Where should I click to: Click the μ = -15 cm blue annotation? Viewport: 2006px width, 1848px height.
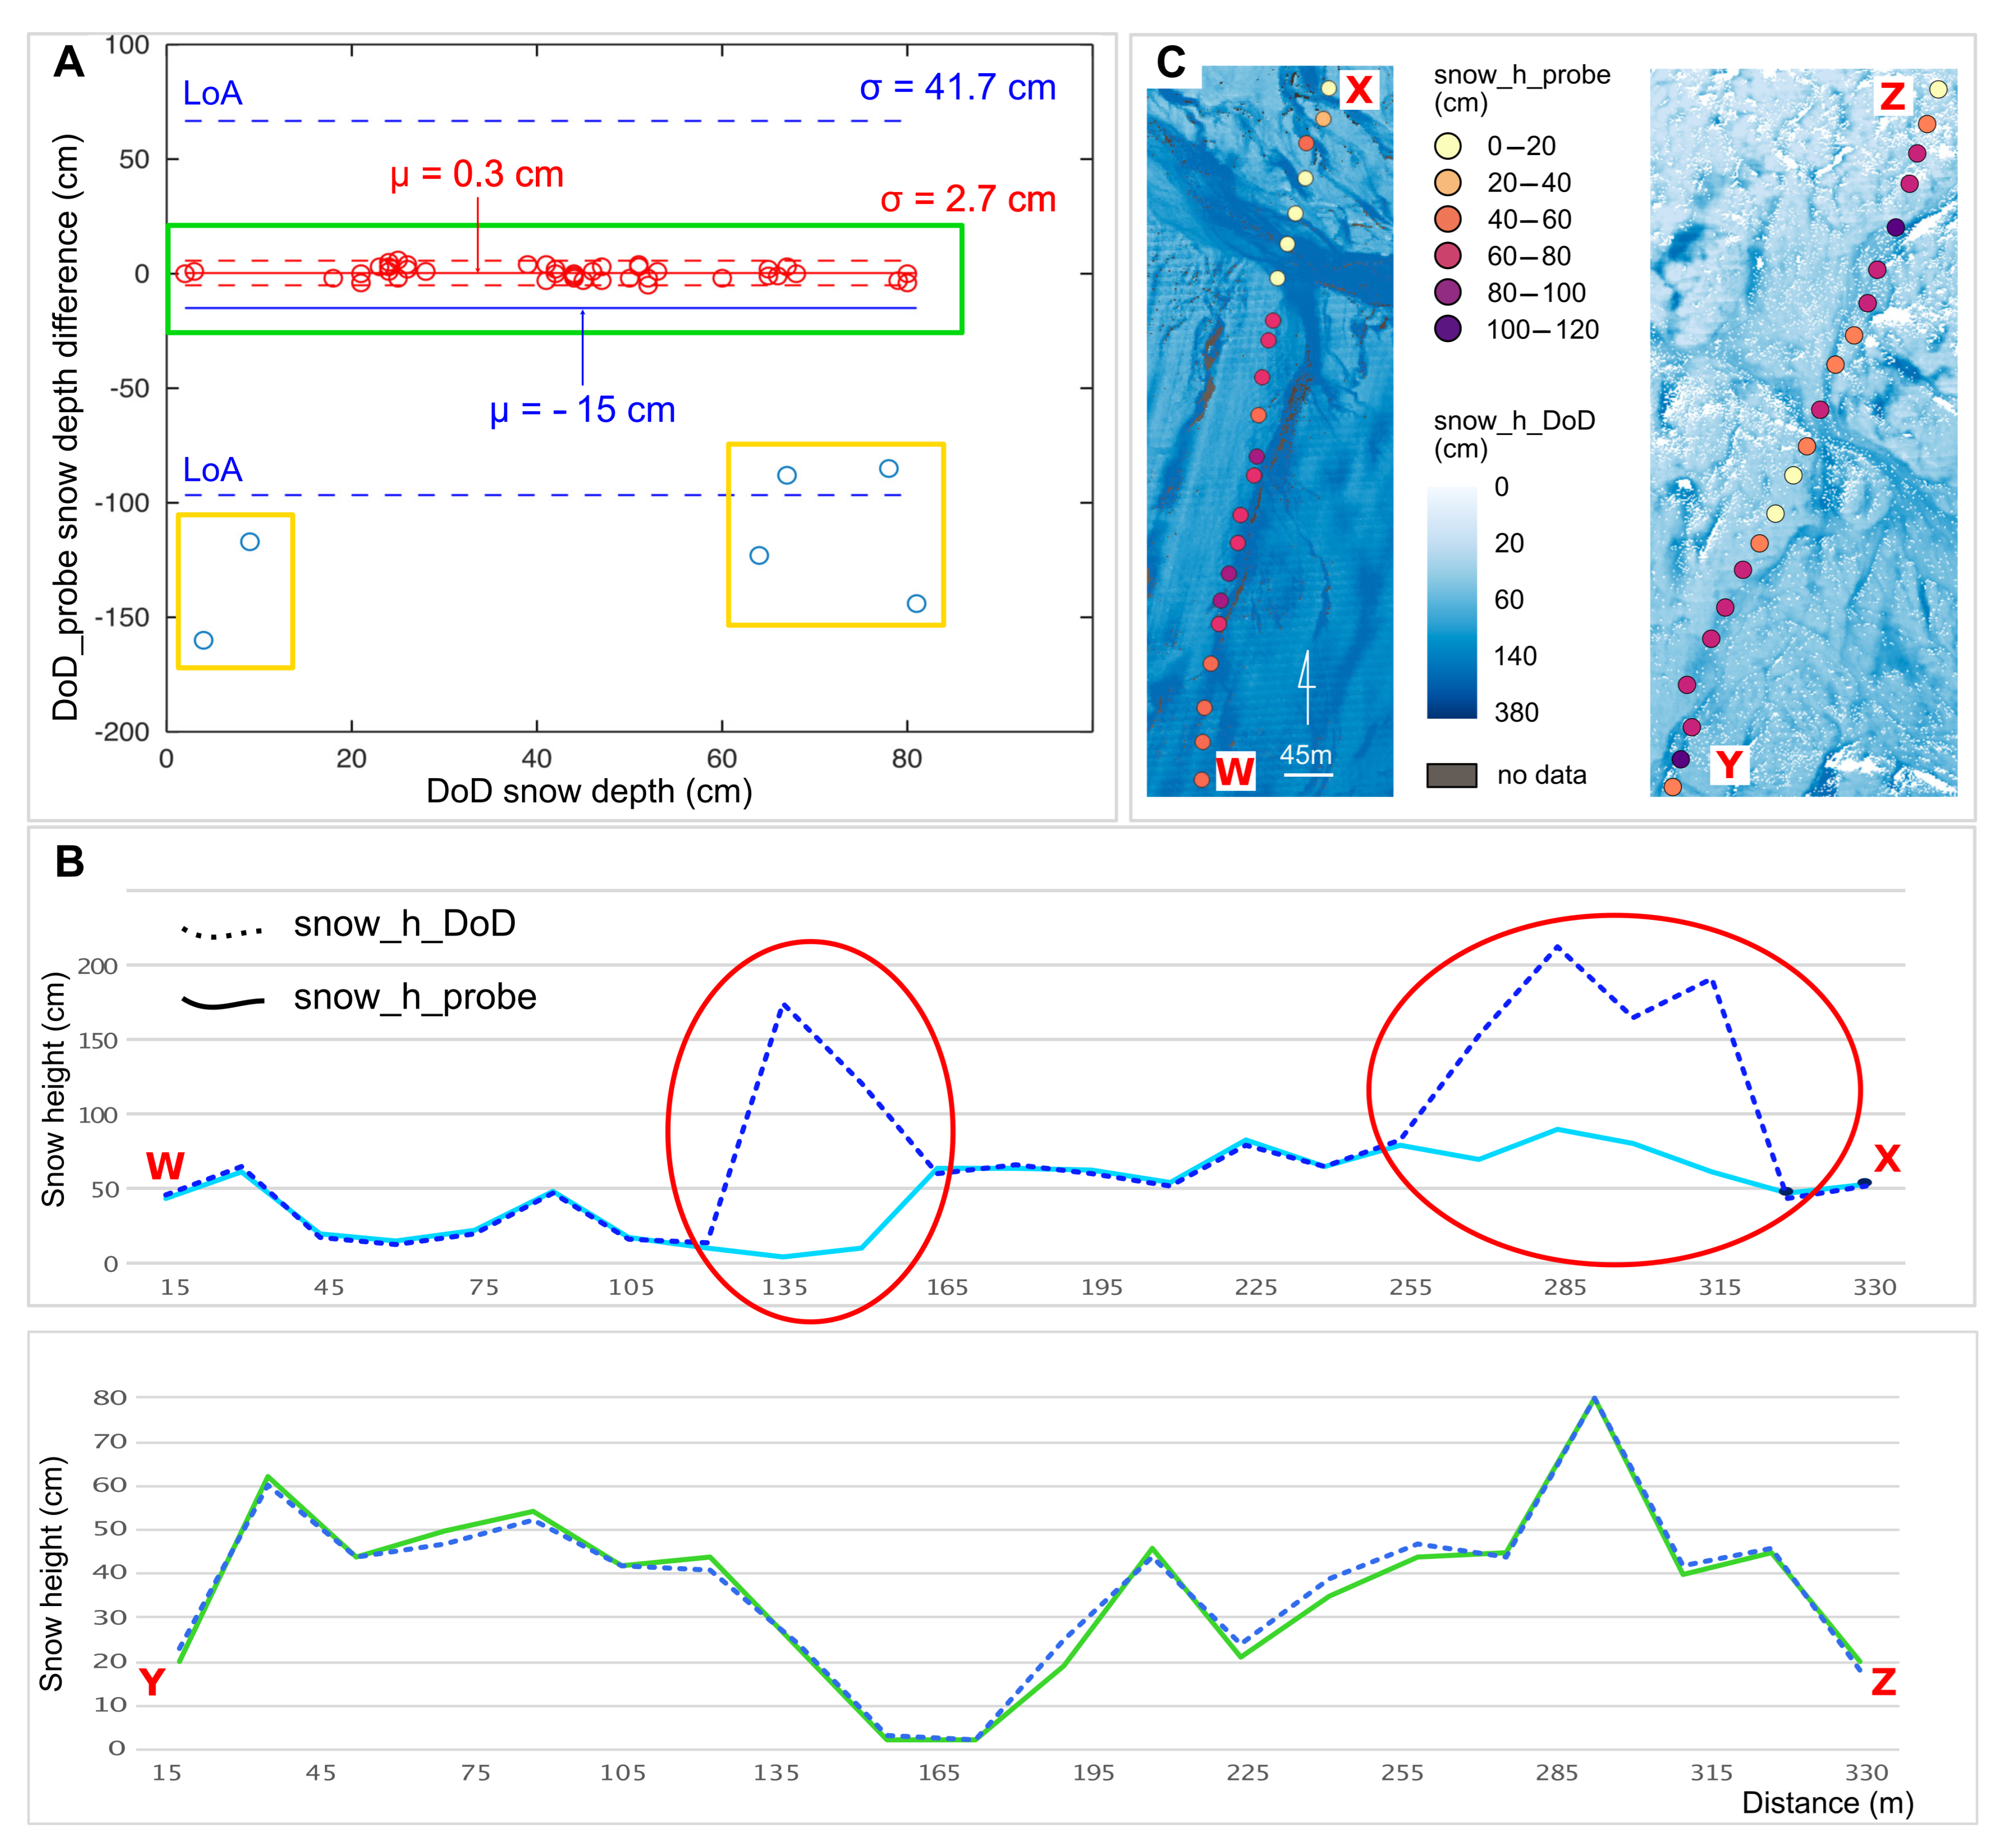[582, 410]
